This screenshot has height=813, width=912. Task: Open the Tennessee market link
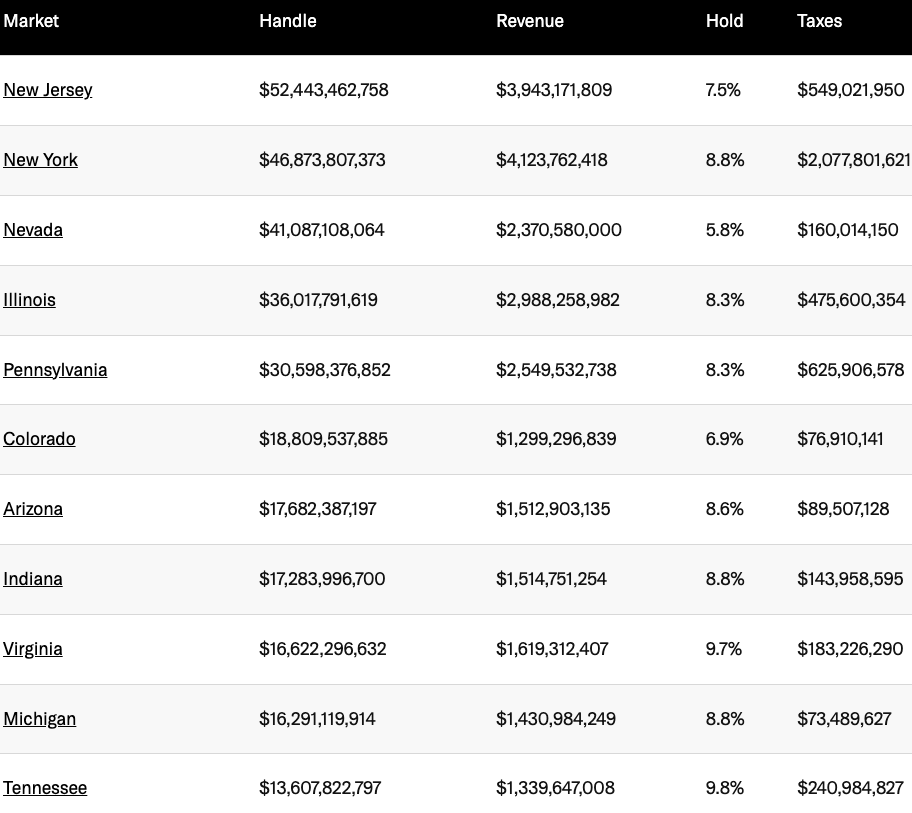coord(45,788)
